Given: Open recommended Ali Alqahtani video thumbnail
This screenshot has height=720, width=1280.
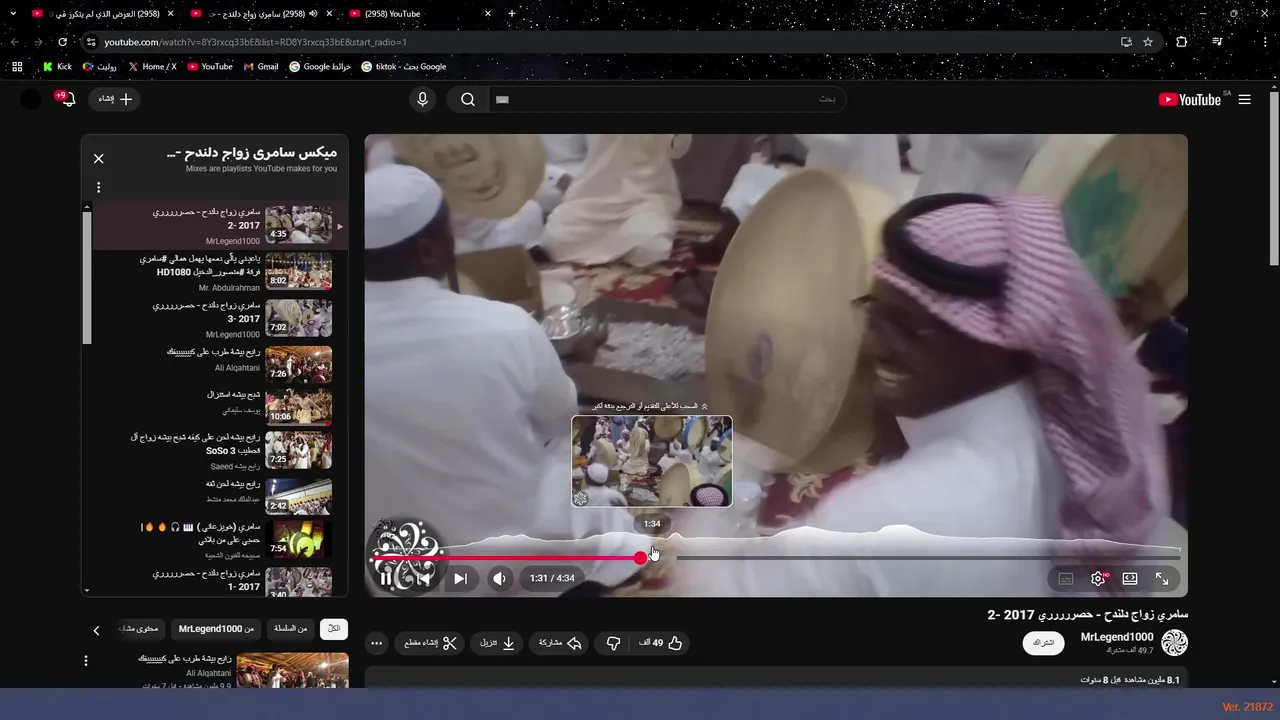Looking at the screenshot, I should tap(293, 669).
